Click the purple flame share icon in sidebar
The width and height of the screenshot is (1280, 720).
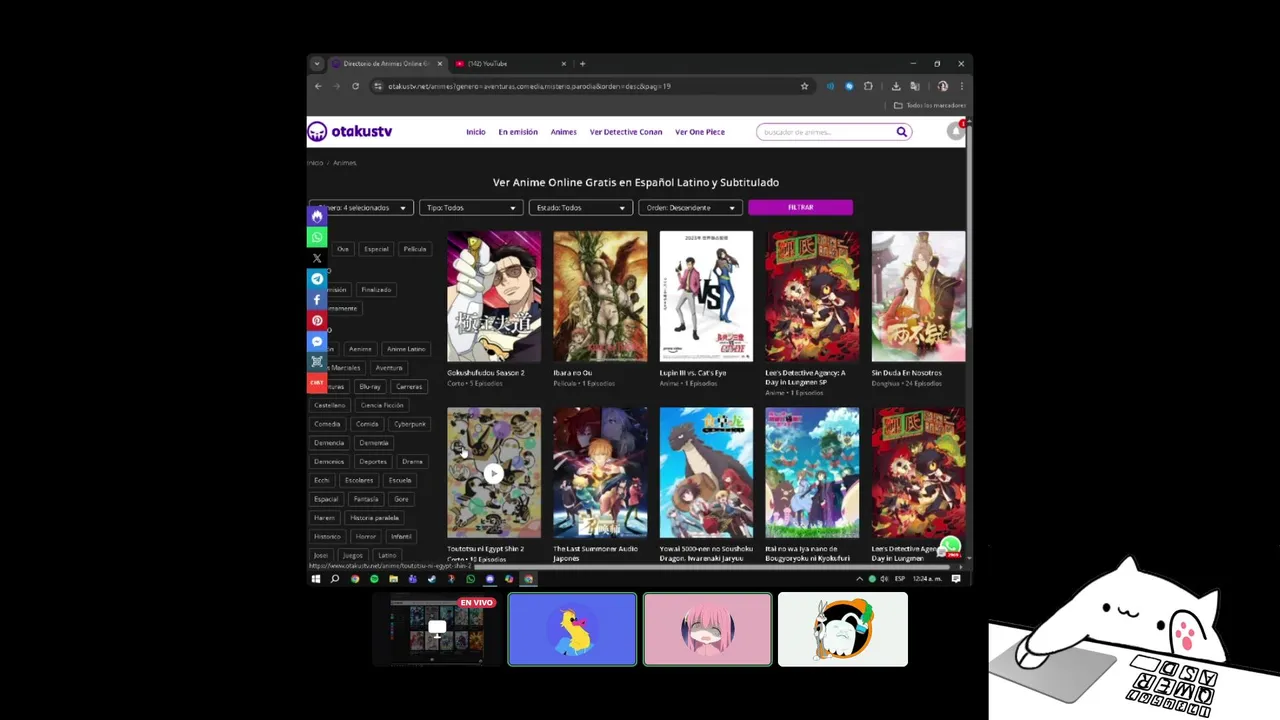317,216
